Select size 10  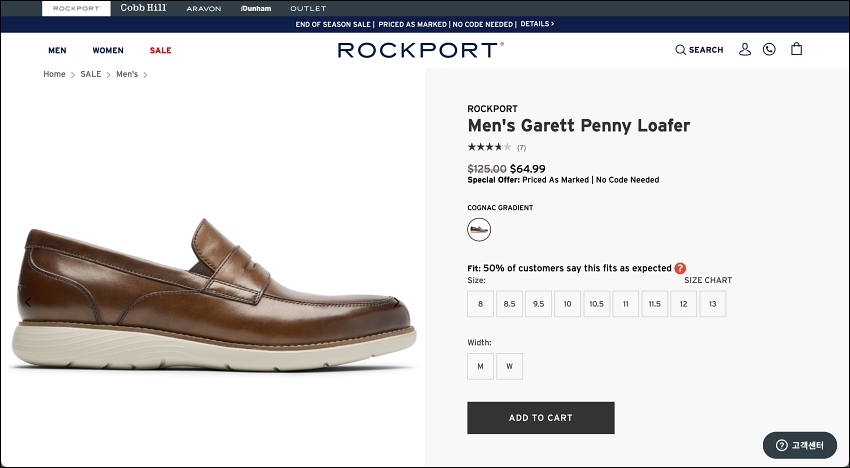click(568, 304)
